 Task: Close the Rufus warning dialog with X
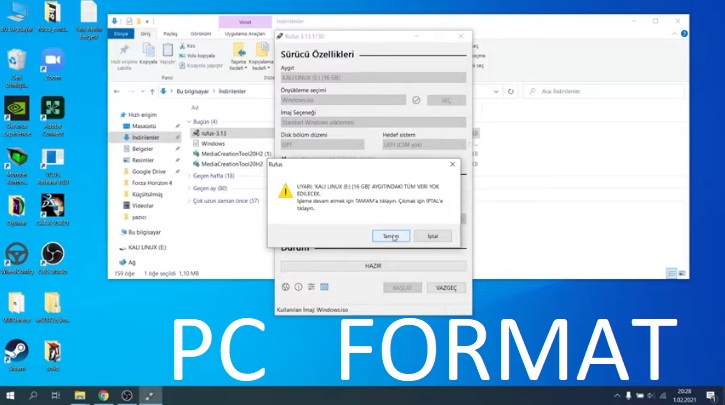[x=452, y=164]
